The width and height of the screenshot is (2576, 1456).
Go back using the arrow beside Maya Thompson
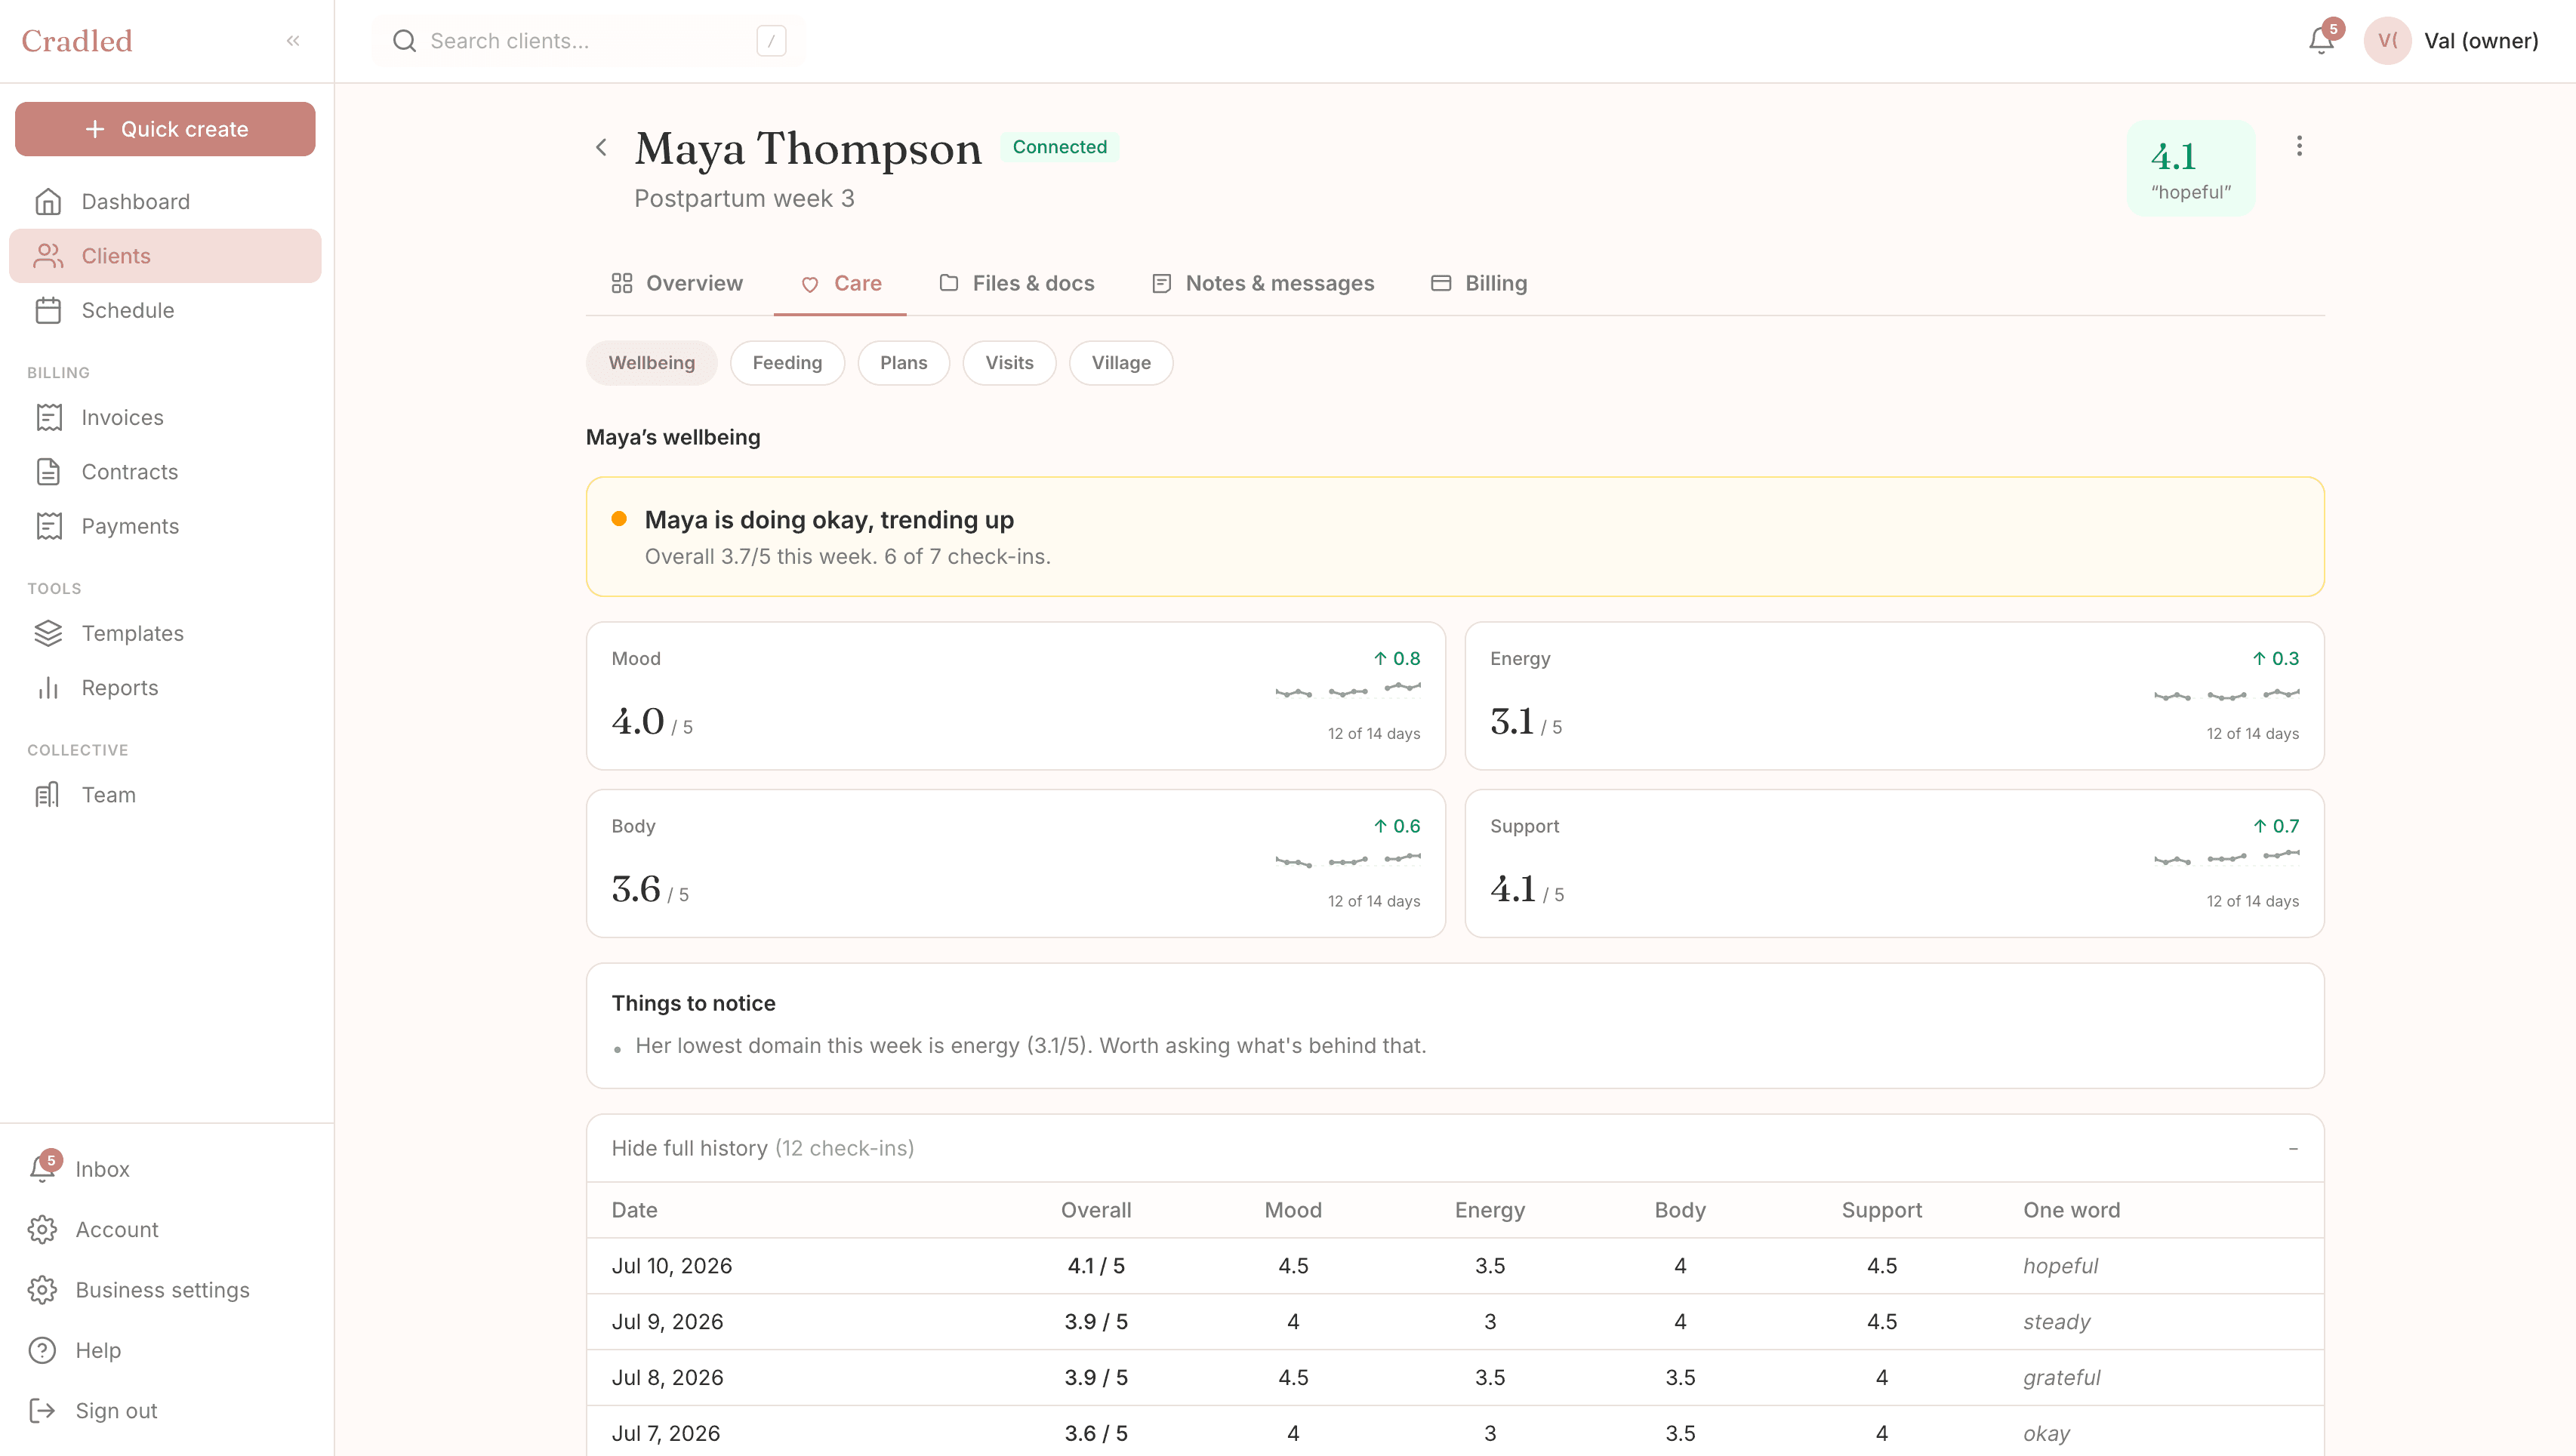601,148
